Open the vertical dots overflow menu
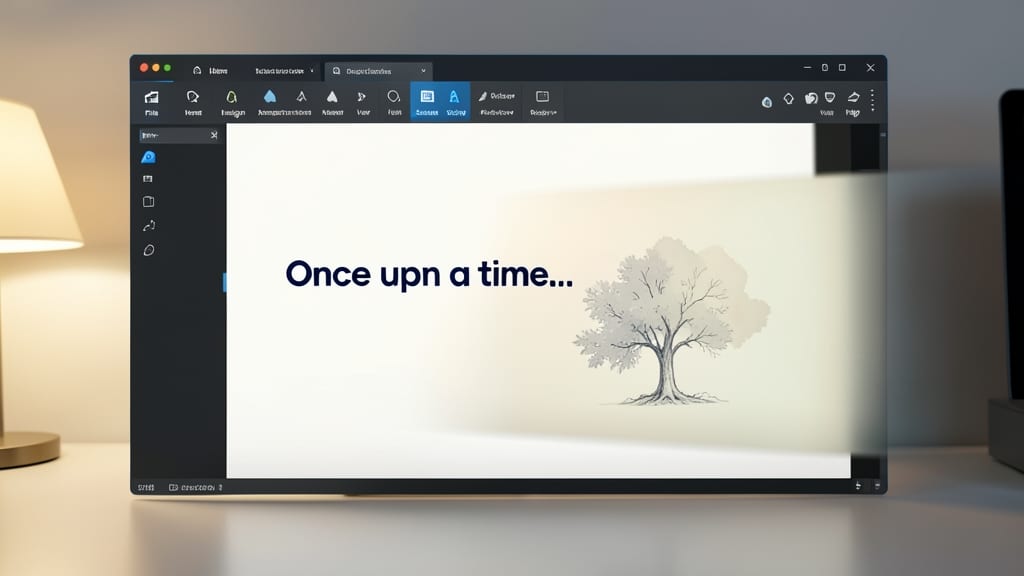 (872, 101)
